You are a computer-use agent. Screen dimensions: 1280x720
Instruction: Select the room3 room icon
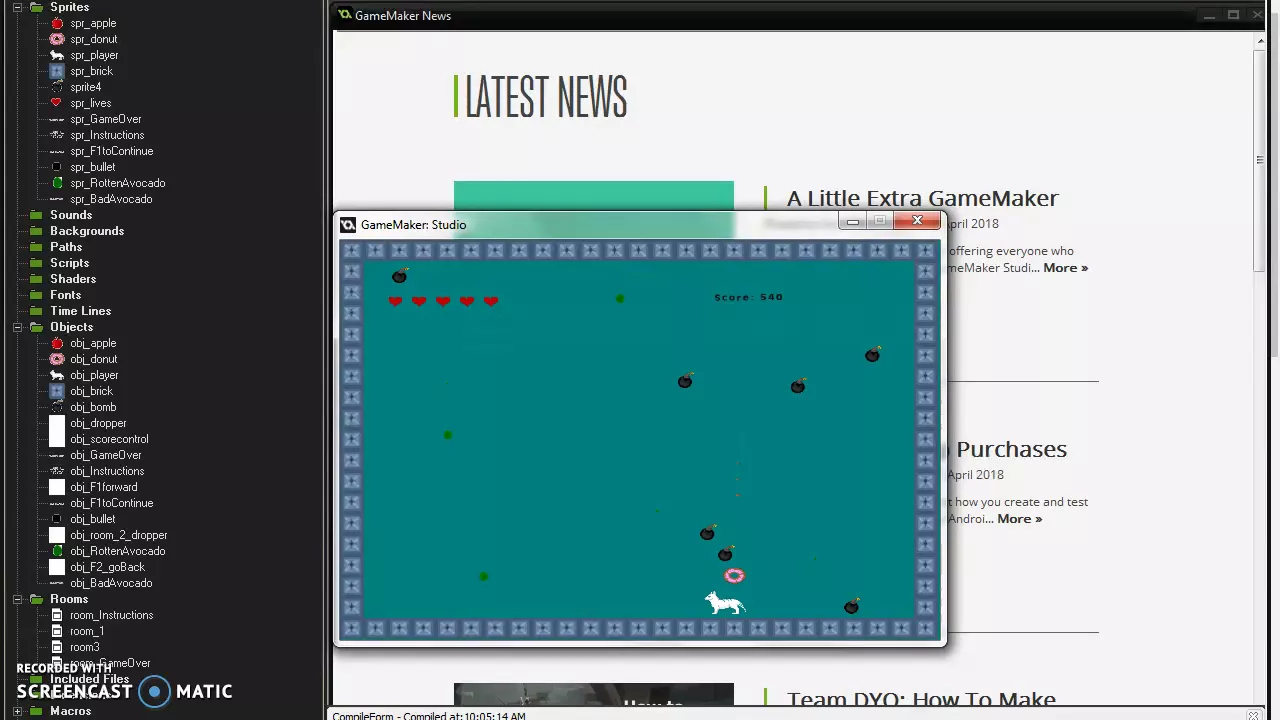tap(57, 647)
